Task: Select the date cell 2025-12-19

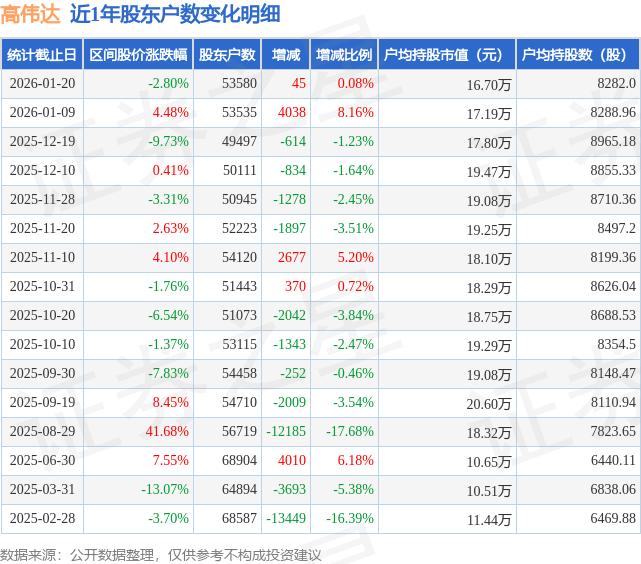Action: pyautogui.click(x=43, y=141)
